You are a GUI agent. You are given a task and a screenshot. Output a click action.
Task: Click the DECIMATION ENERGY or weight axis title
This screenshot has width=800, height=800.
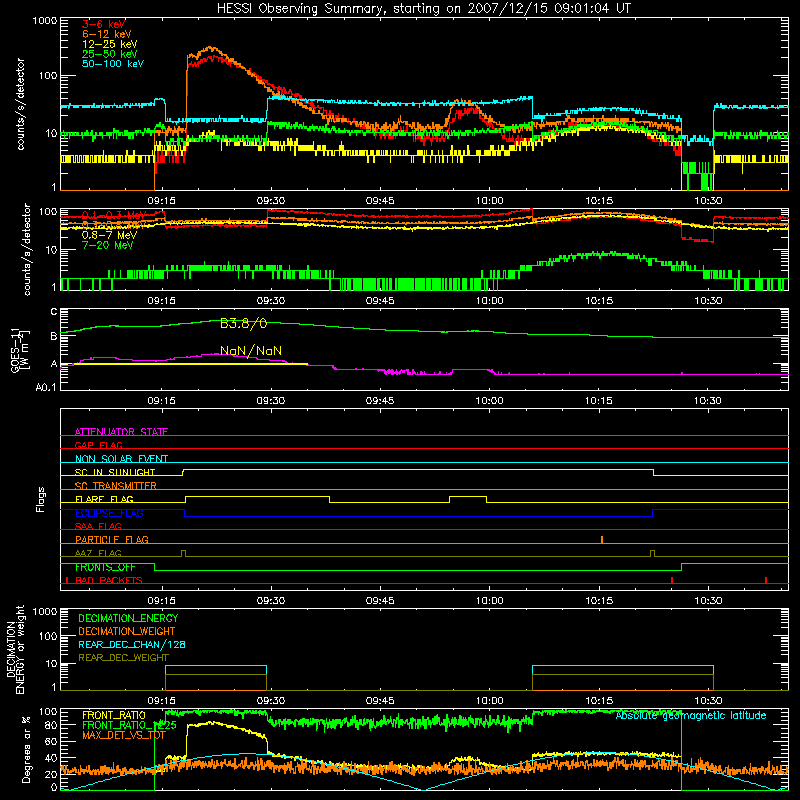[x=16, y=650]
